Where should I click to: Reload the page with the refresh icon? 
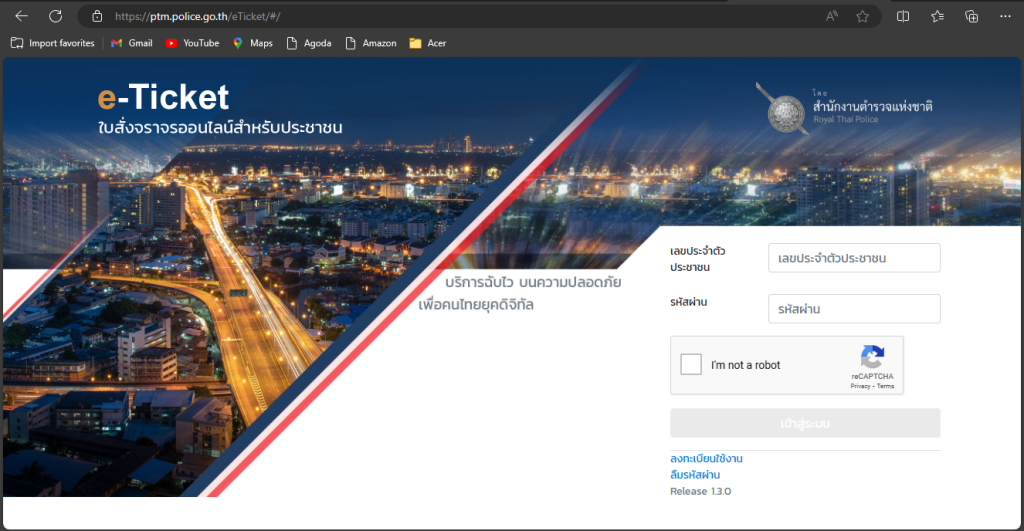(x=56, y=16)
